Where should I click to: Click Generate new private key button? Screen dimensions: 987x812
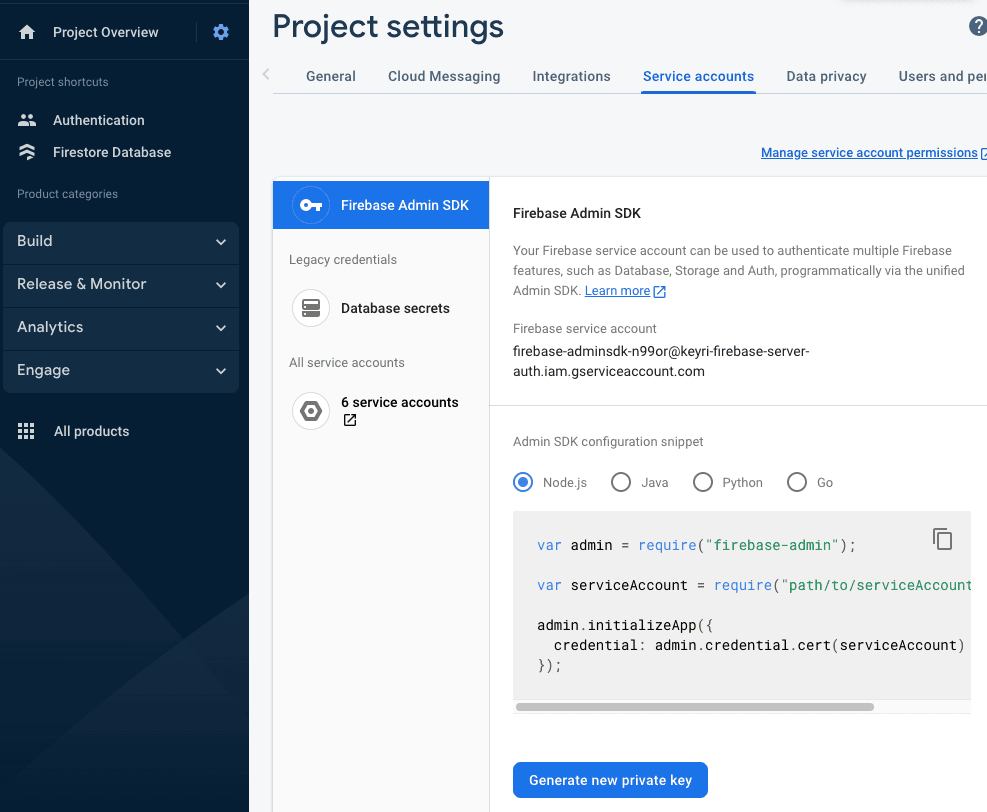click(610, 781)
